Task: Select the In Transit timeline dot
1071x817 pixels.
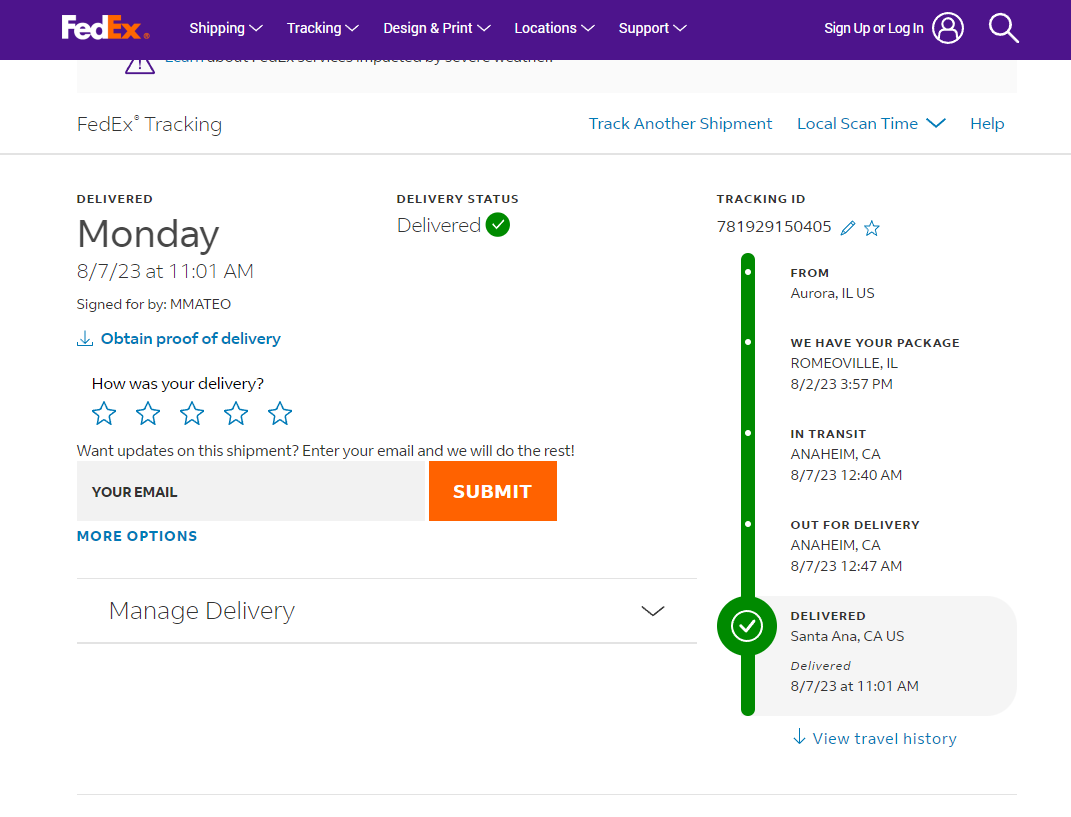Action: [748, 433]
